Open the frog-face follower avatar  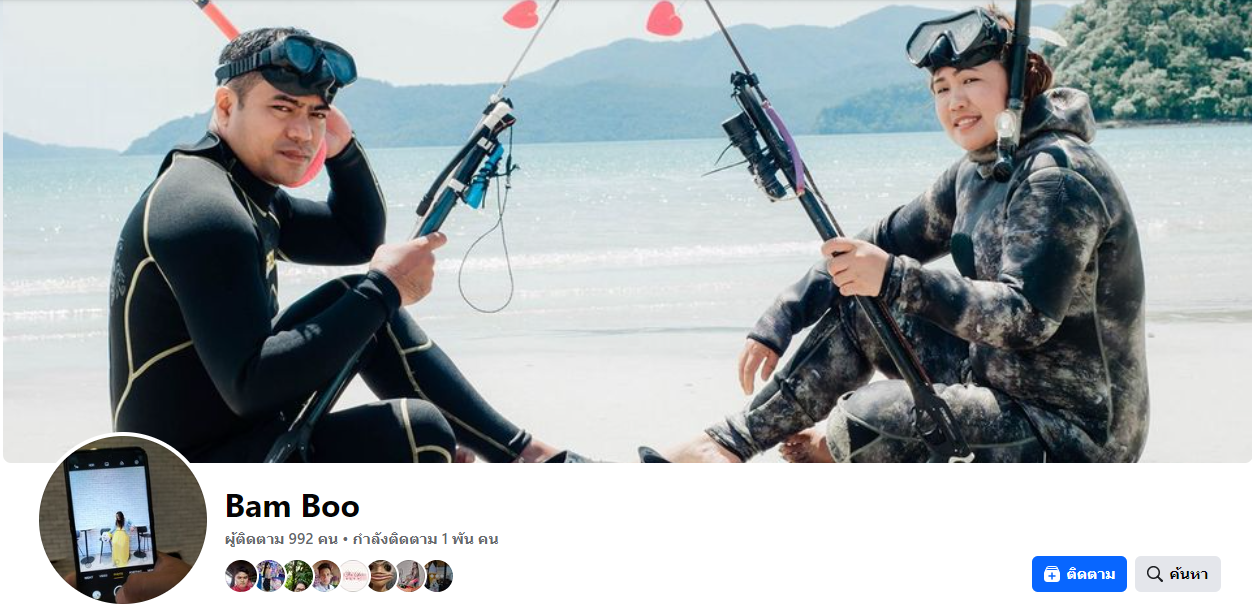[x=381, y=576]
